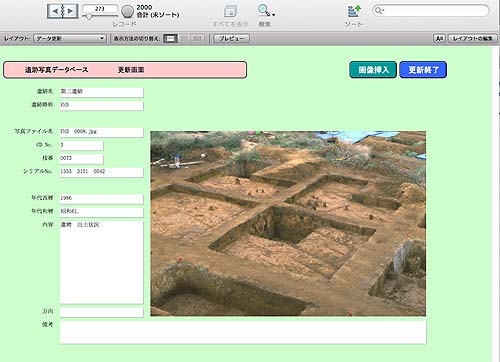Click the 年代西暦 field showing 1986
Viewport: 500px width, 362px height.
102,199
